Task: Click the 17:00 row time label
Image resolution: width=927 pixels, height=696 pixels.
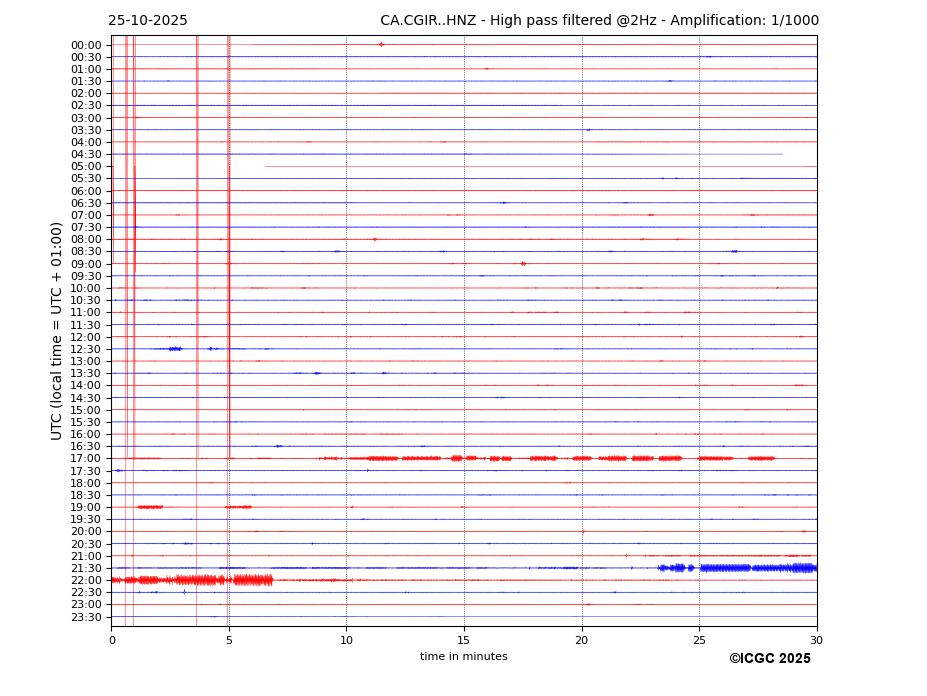Action: pyautogui.click(x=85, y=459)
